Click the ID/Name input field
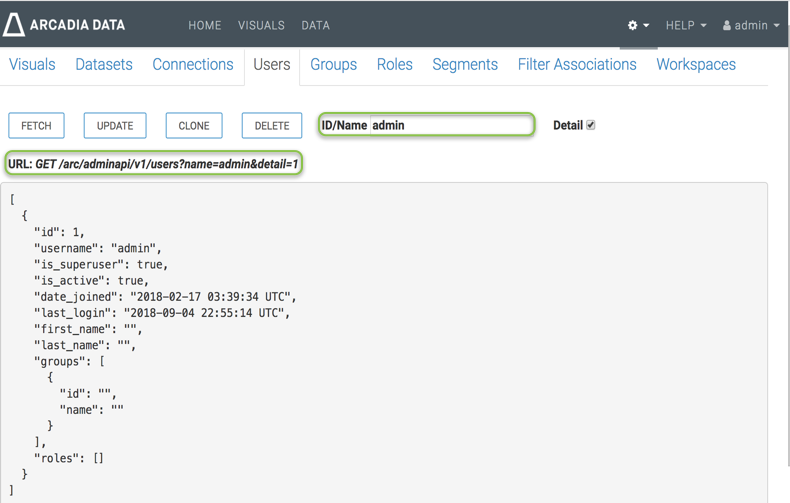This screenshot has height=503, width=790. pos(450,125)
